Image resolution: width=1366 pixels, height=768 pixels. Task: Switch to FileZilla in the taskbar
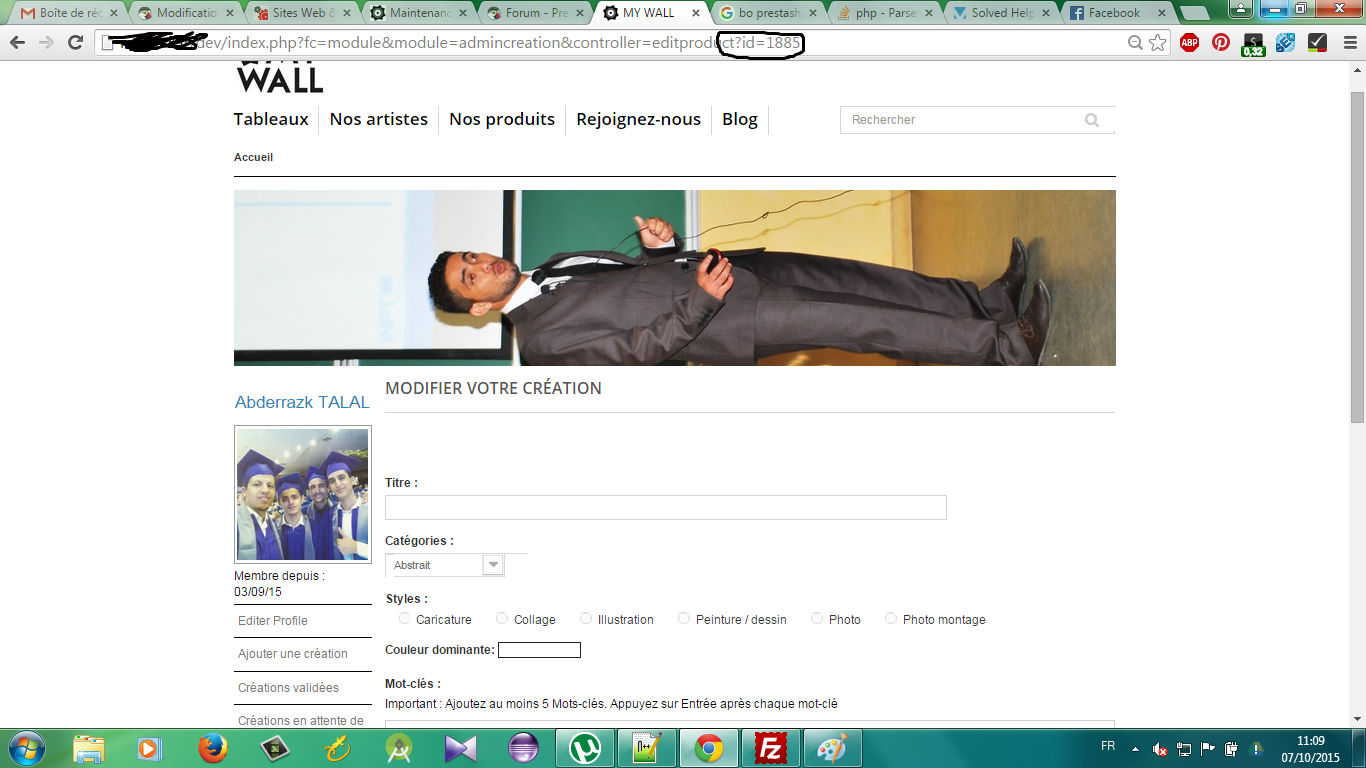771,748
